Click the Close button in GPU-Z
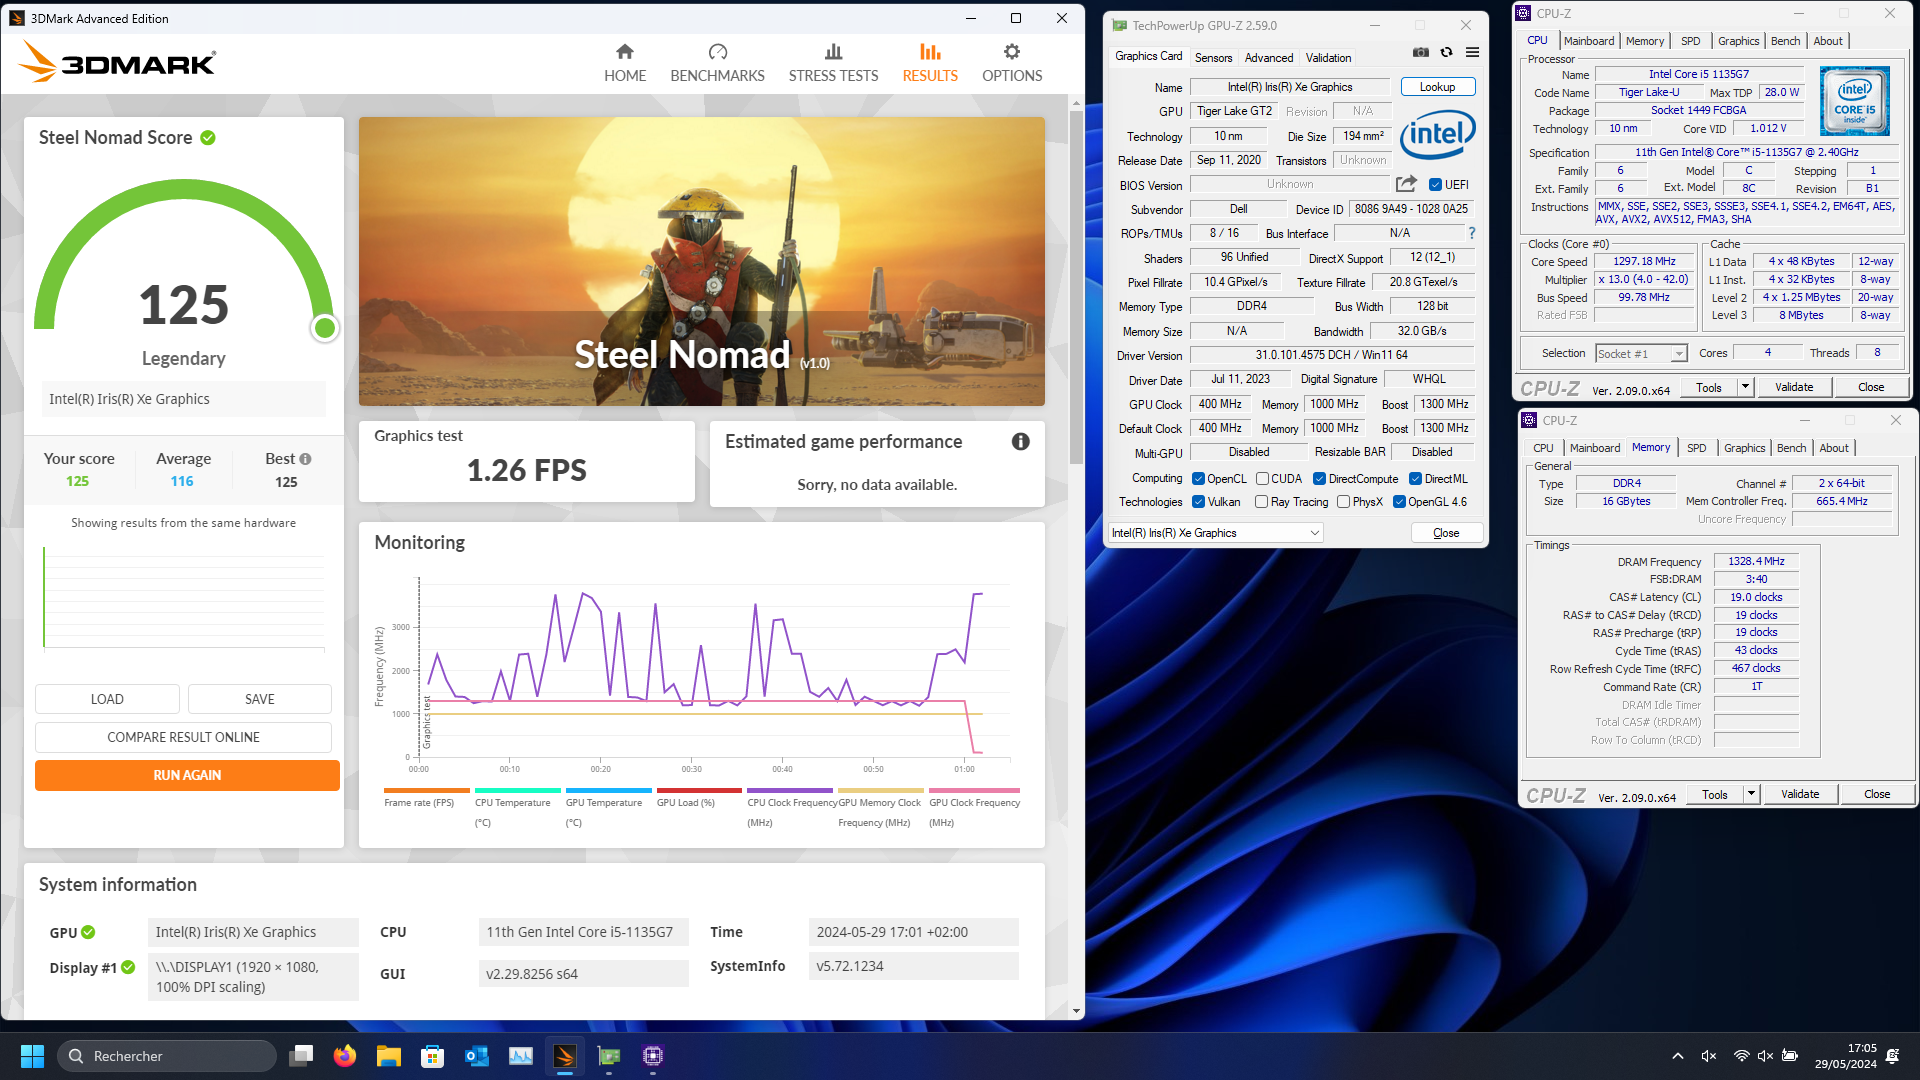The image size is (1920, 1080). pos(1446,533)
